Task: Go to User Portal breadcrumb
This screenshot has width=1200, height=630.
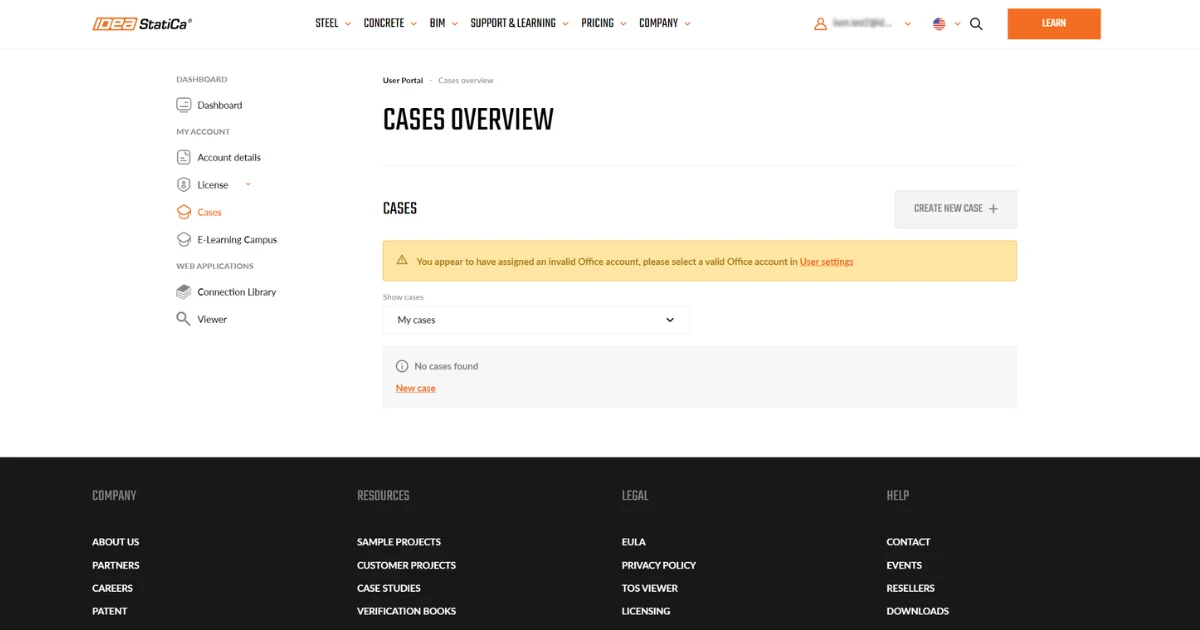Action: tap(403, 80)
